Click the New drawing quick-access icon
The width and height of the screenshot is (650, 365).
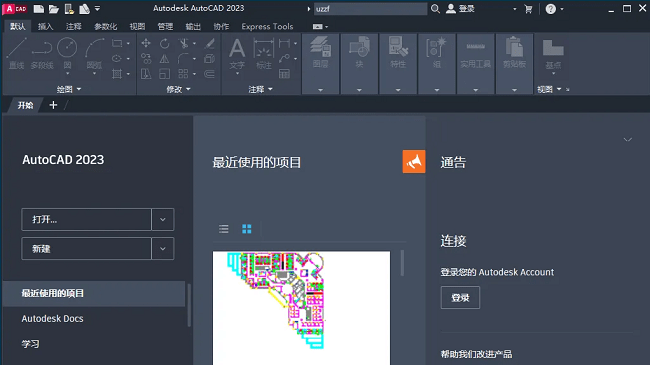point(39,9)
